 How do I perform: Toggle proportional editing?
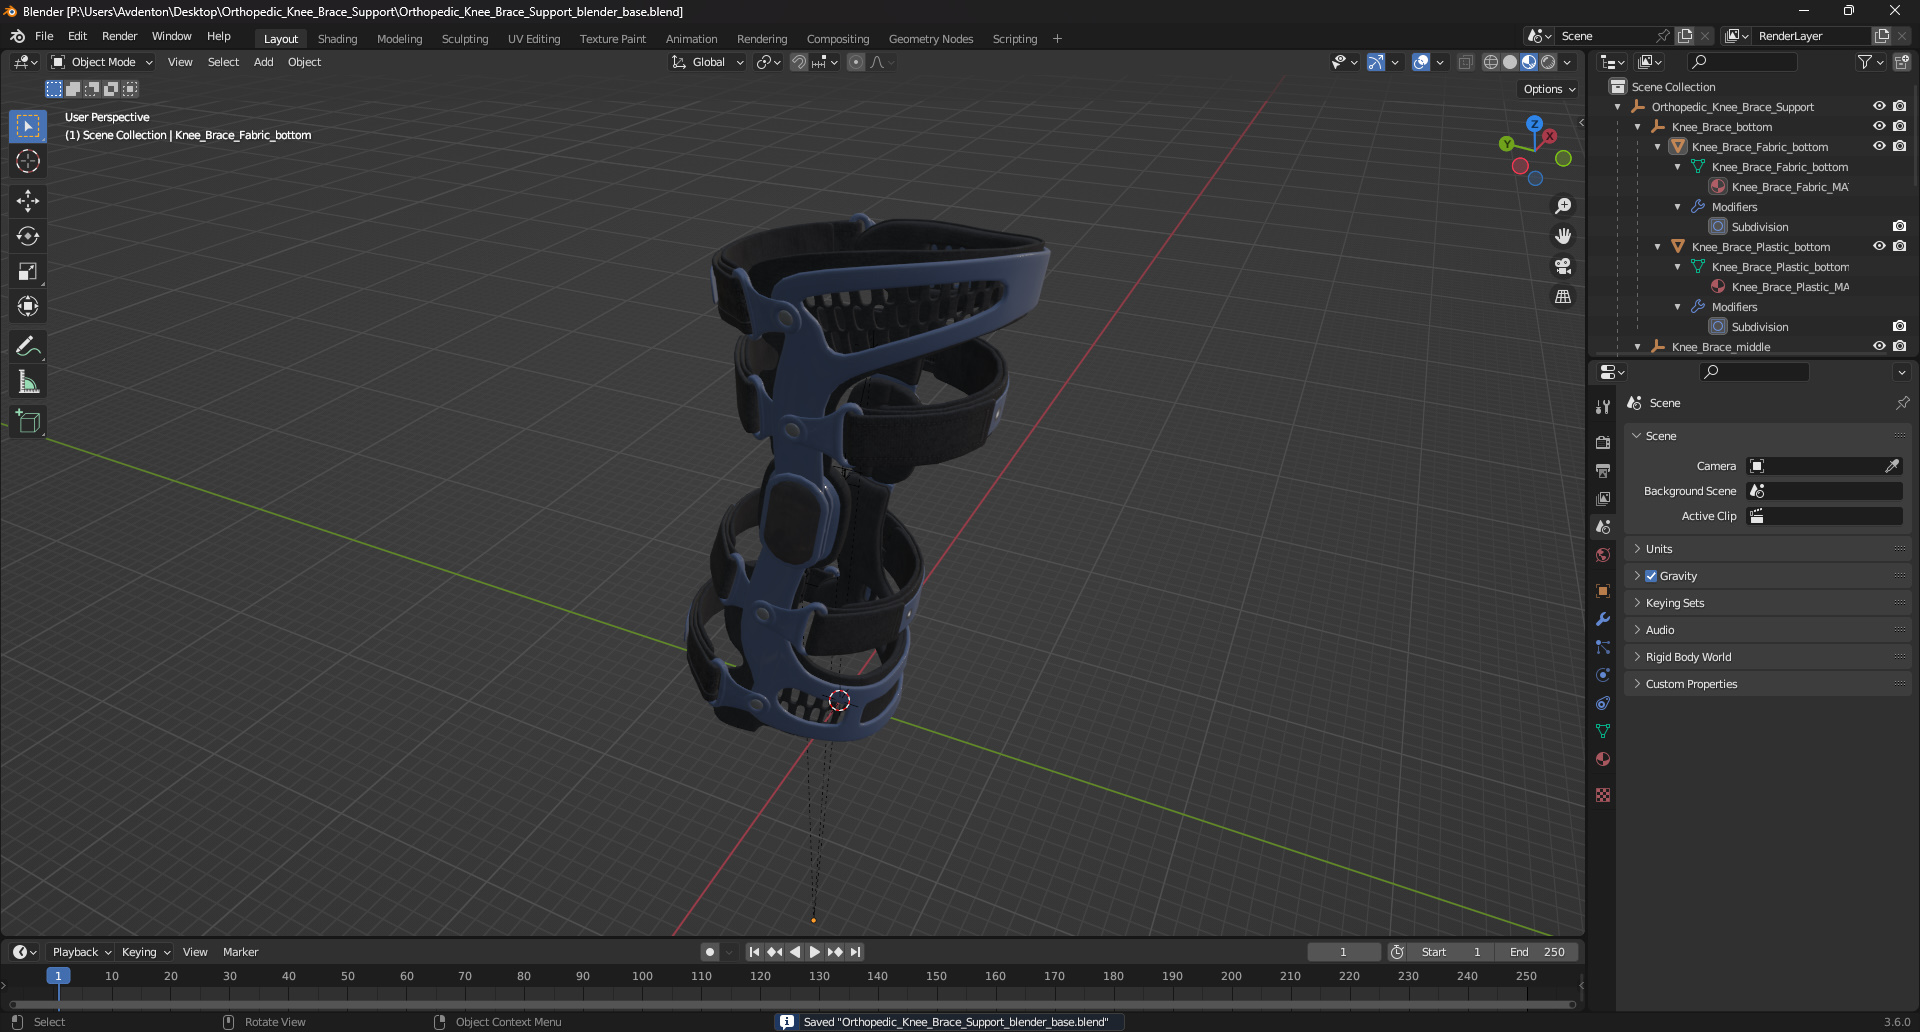point(856,62)
